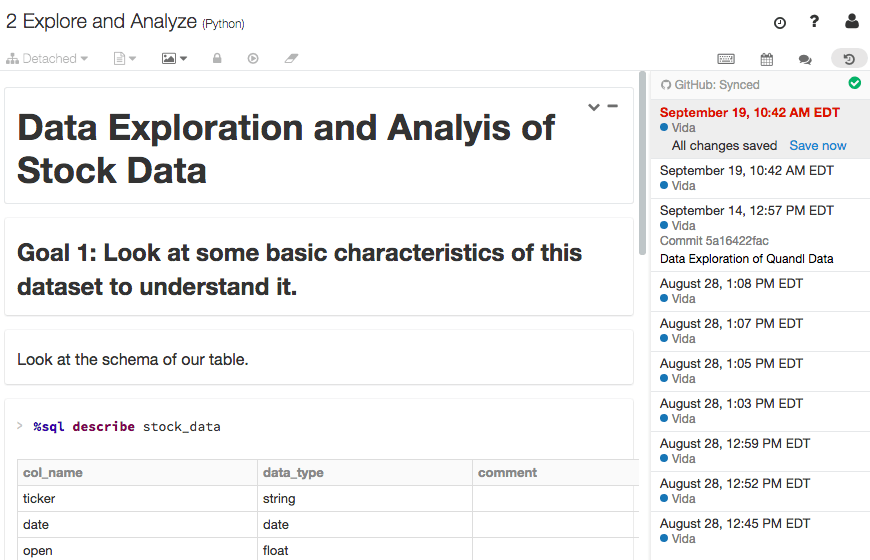
Task: Minimize the title cell with the dash
Action: pyautogui.click(x=612, y=106)
